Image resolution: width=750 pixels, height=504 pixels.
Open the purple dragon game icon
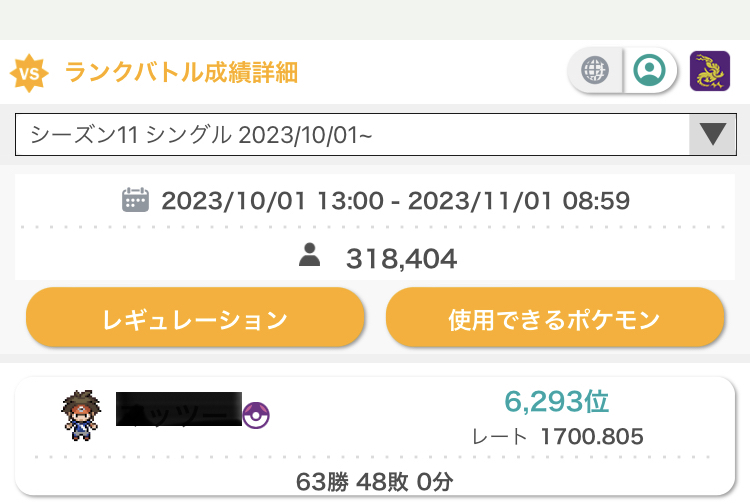click(x=710, y=71)
